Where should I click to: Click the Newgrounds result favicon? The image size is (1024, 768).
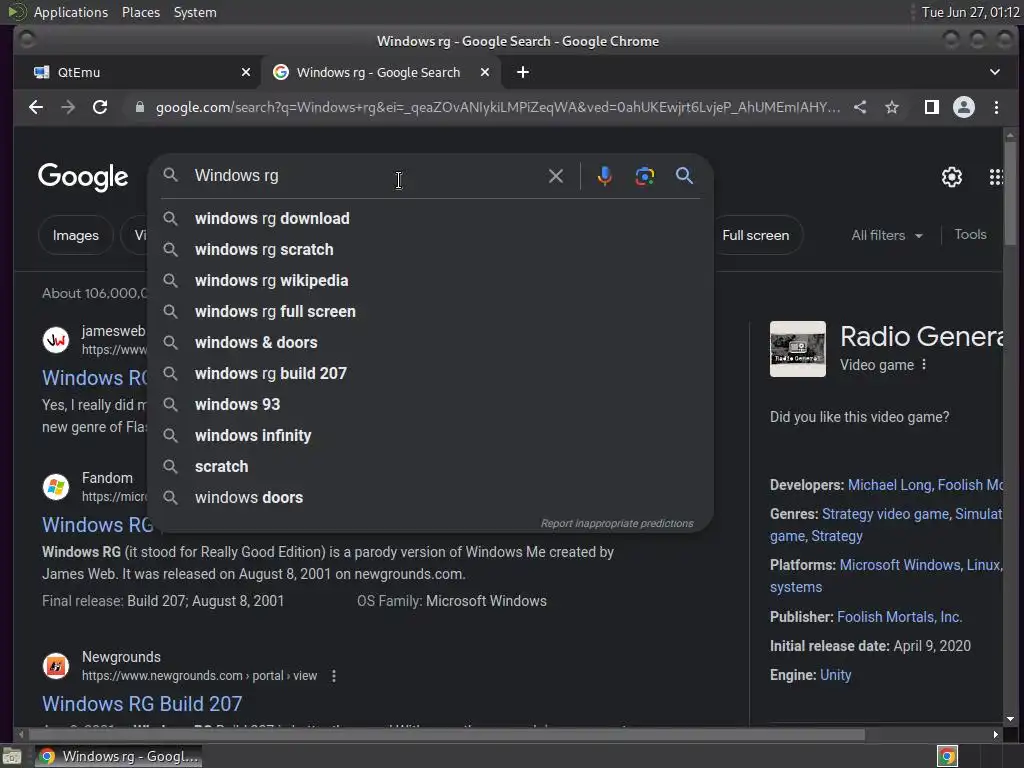pos(56,665)
